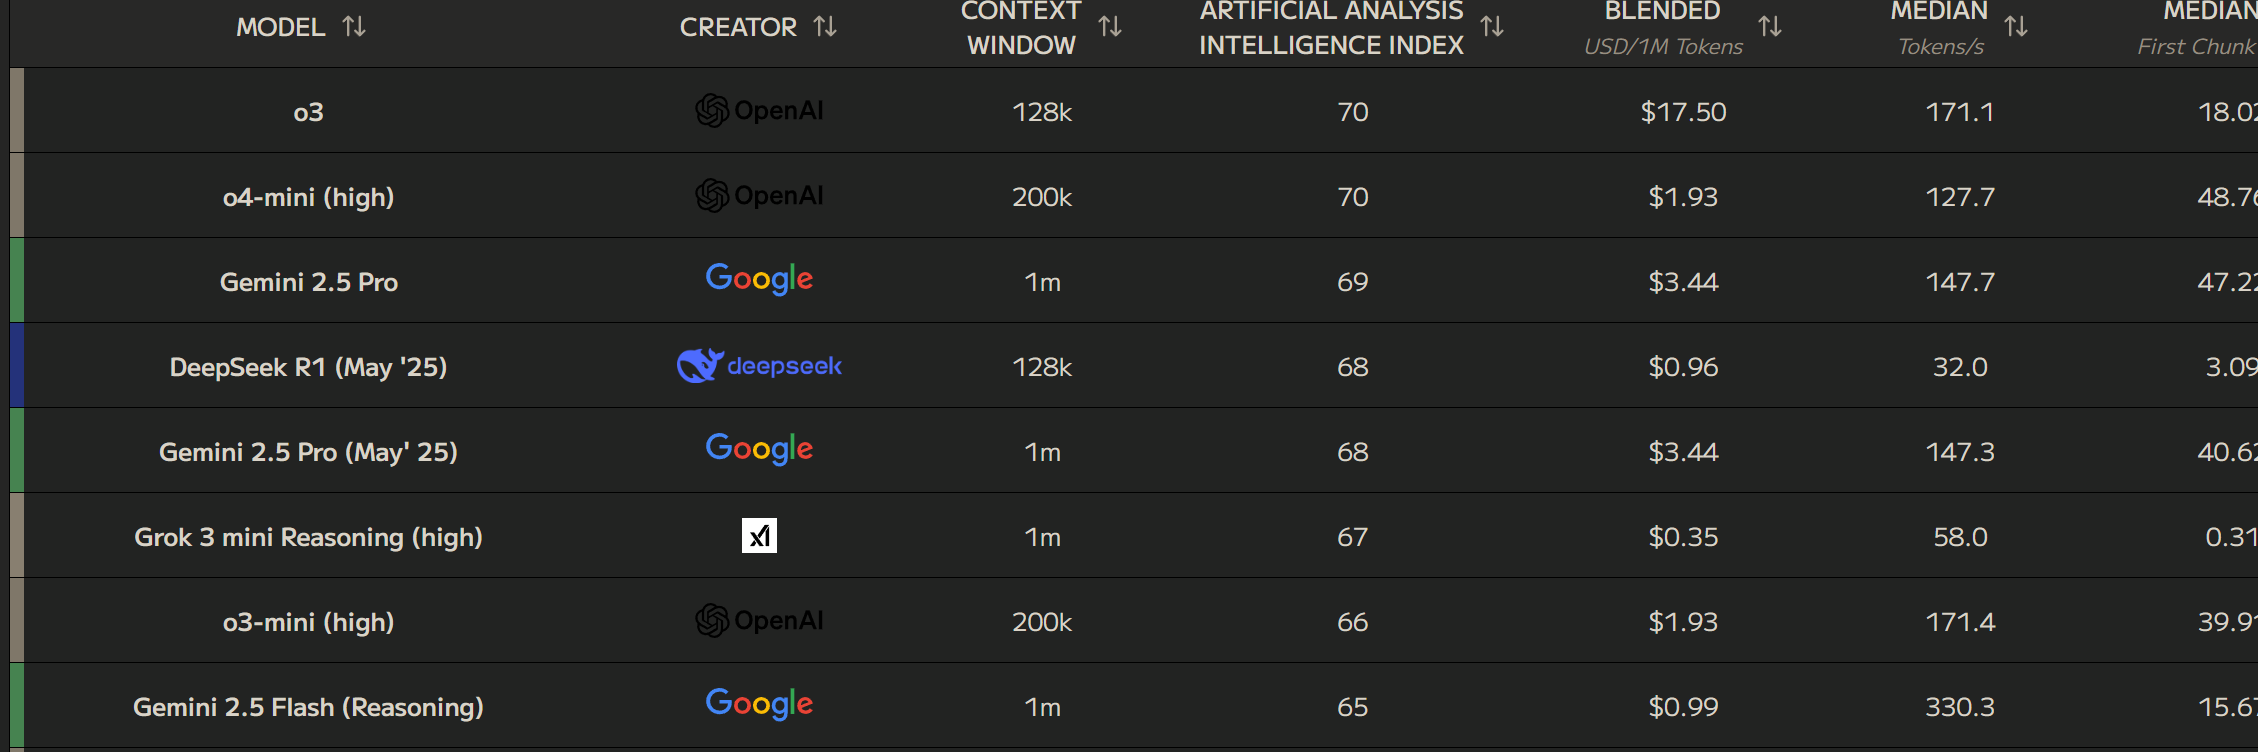
Task: Click the xAI logo for Grok
Action: [759, 536]
